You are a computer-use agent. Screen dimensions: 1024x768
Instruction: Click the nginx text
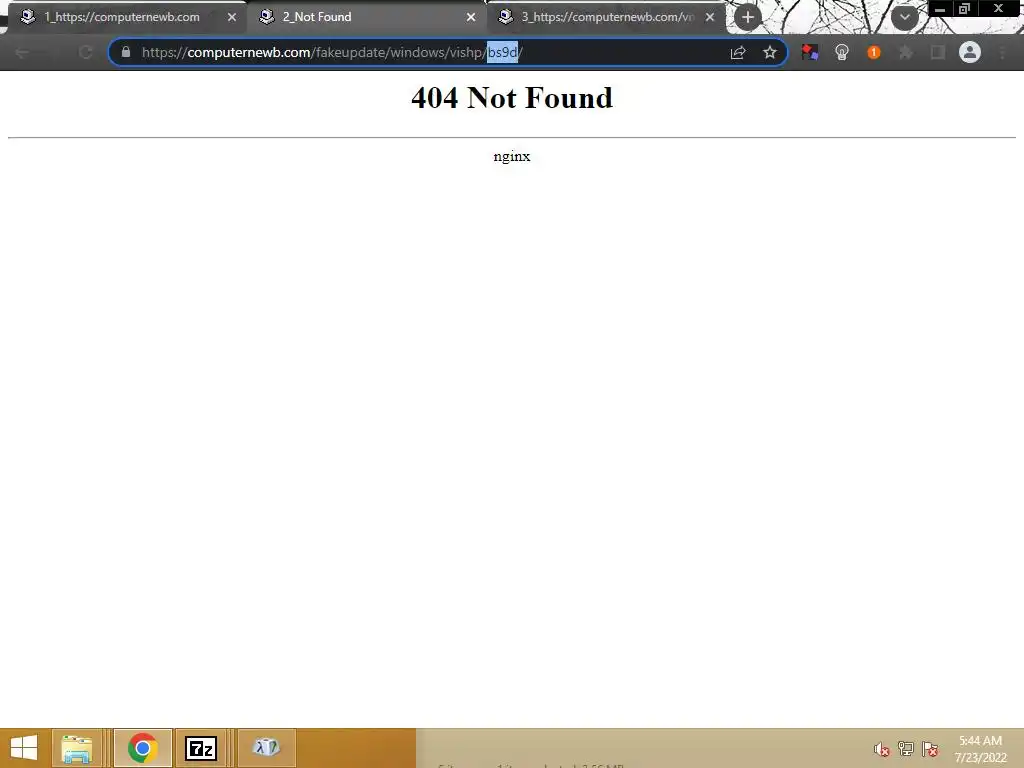click(512, 157)
